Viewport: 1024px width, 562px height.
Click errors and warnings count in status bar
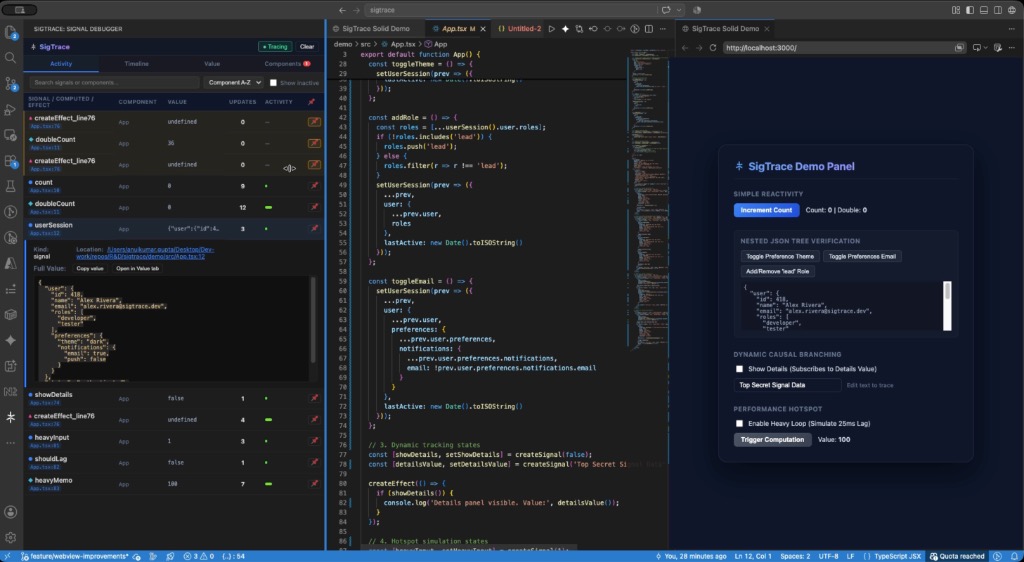coord(199,556)
